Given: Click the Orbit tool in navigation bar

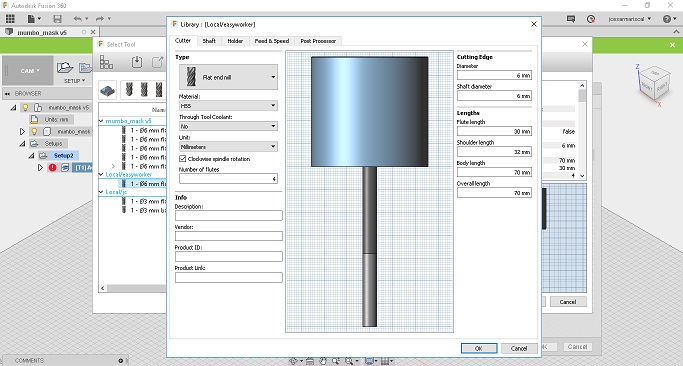Looking at the screenshot, I should click(294, 361).
